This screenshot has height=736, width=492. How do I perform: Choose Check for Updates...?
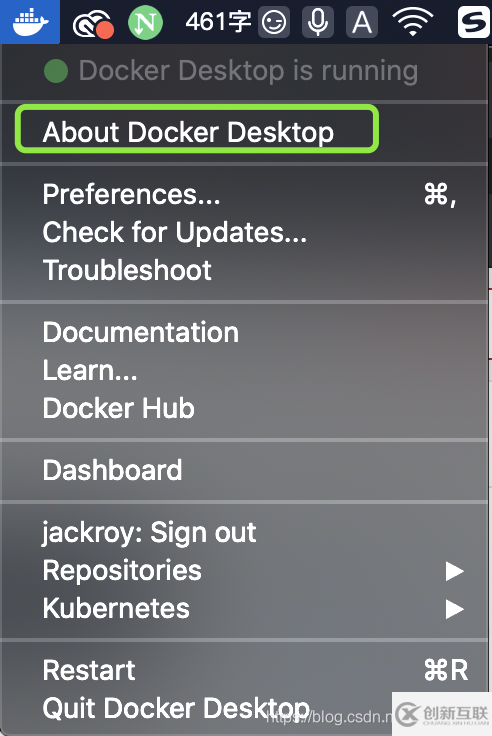coord(244,232)
